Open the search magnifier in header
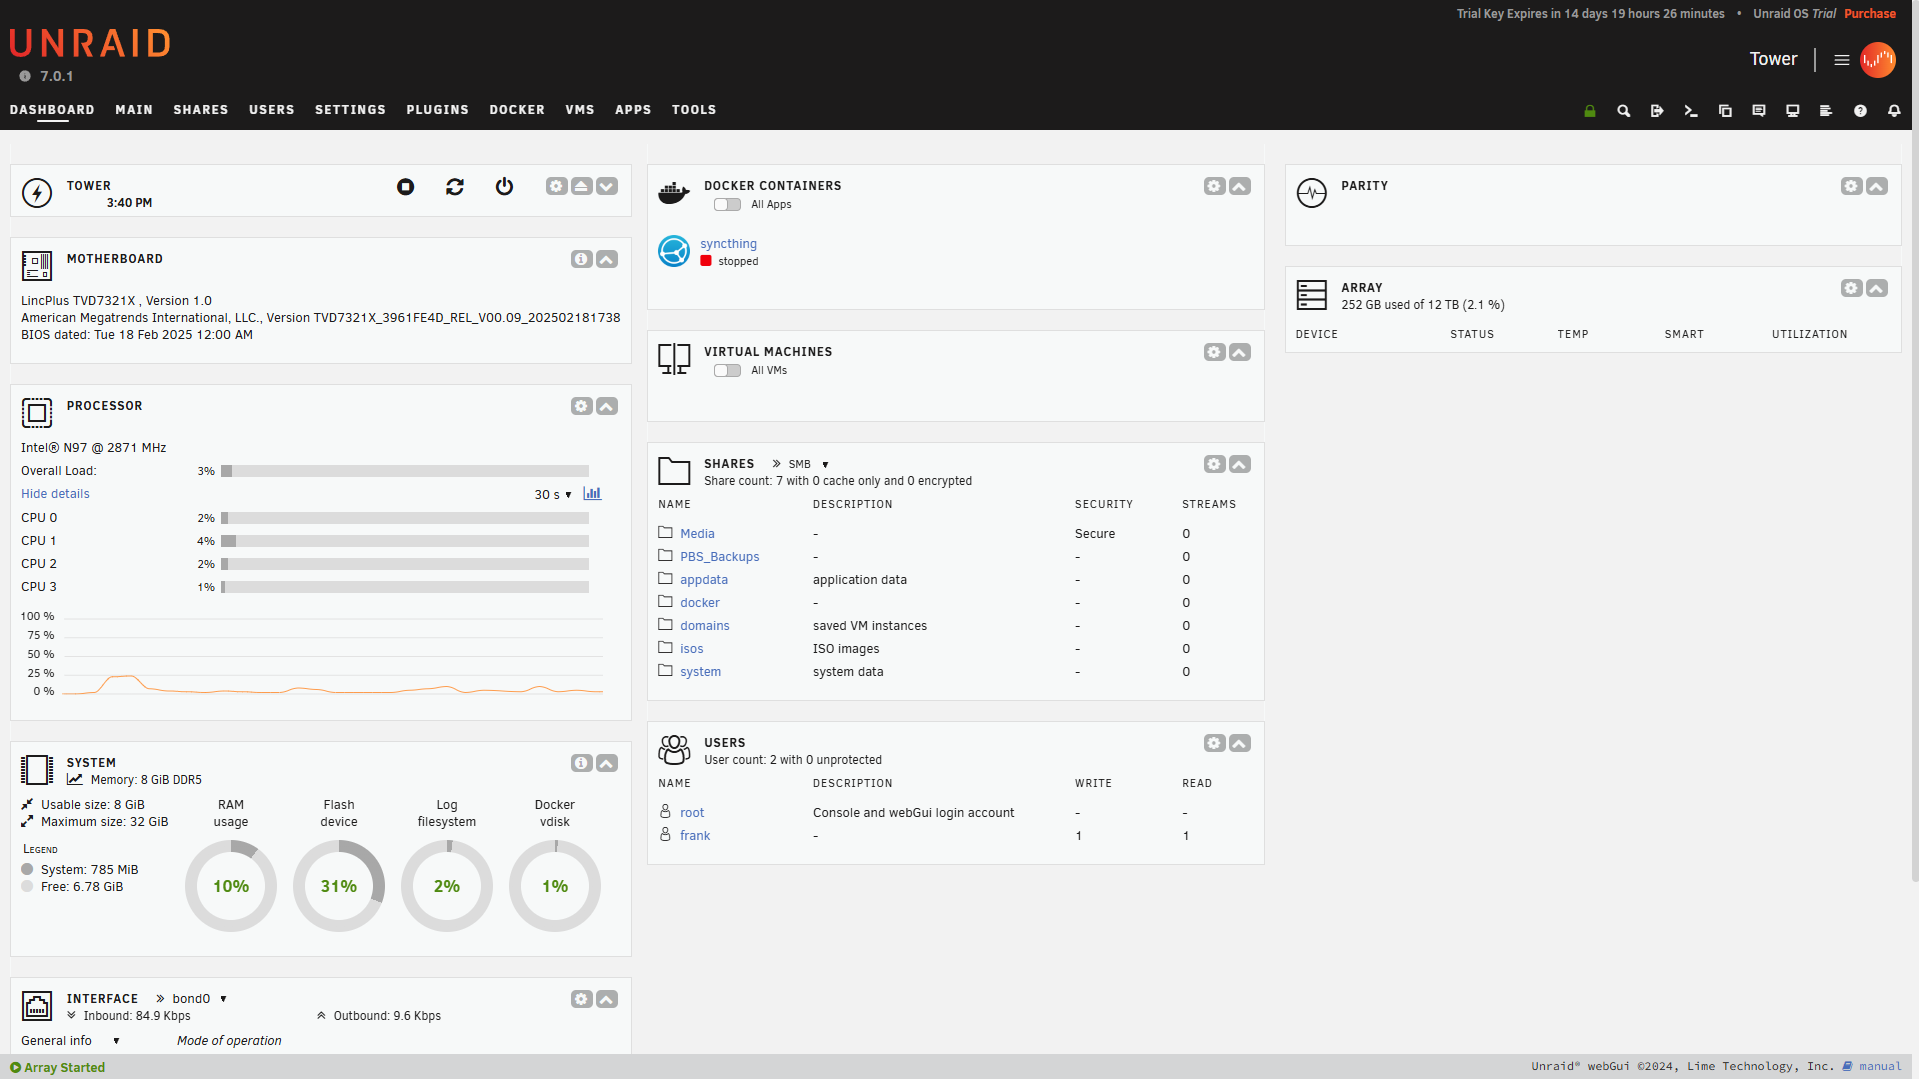This screenshot has width=1919, height=1079. tap(1624, 111)
